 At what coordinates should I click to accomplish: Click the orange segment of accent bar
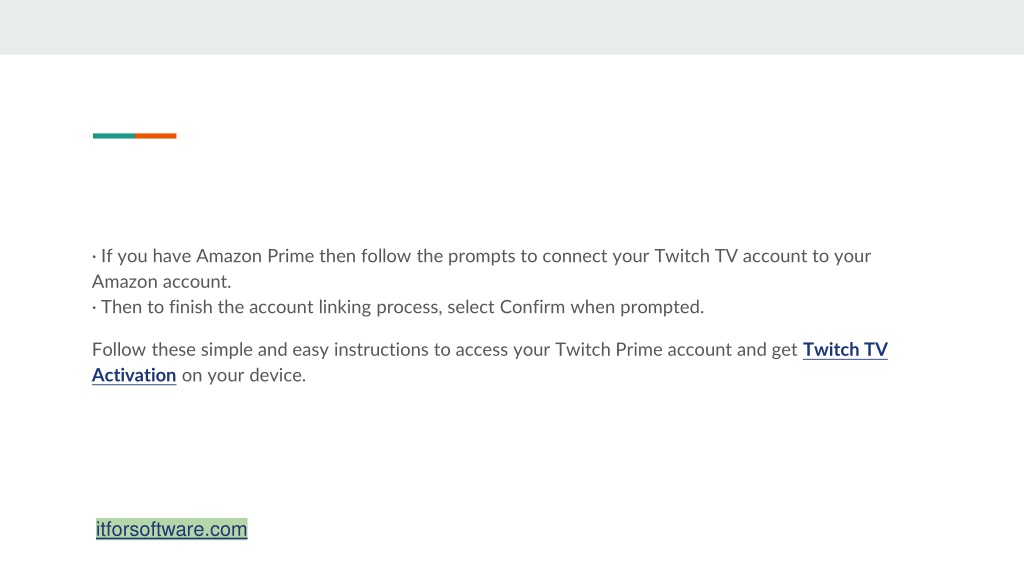pyautogui.click(x=155, y=136)
